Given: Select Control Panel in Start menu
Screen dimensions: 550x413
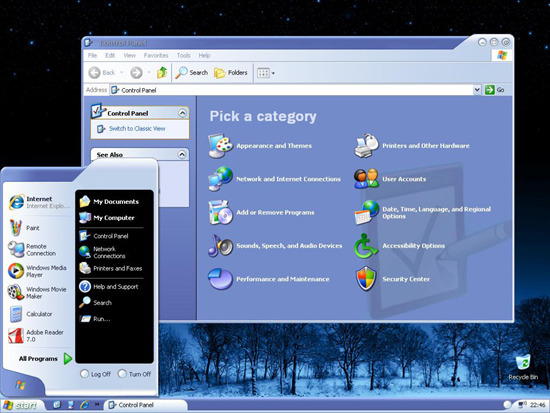Looking at the screenshot, I should tap(104, 236).
